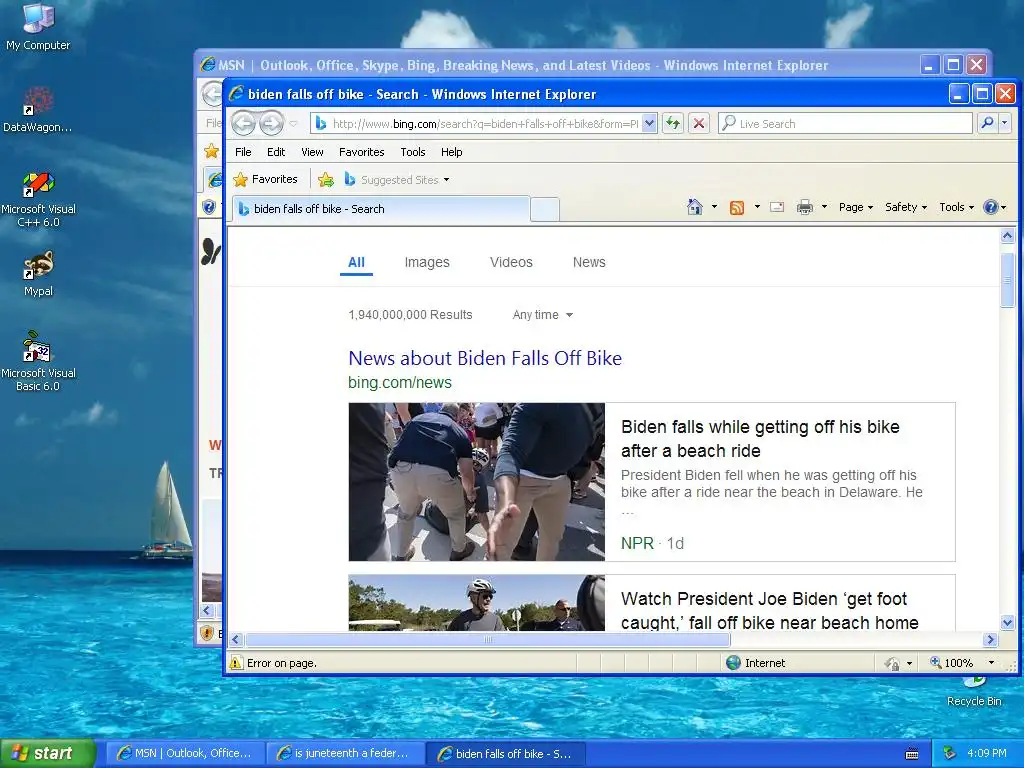Click the vertical scrollbar down arrow
This screenshot has width=1024, height=768.
[1008, 622]
